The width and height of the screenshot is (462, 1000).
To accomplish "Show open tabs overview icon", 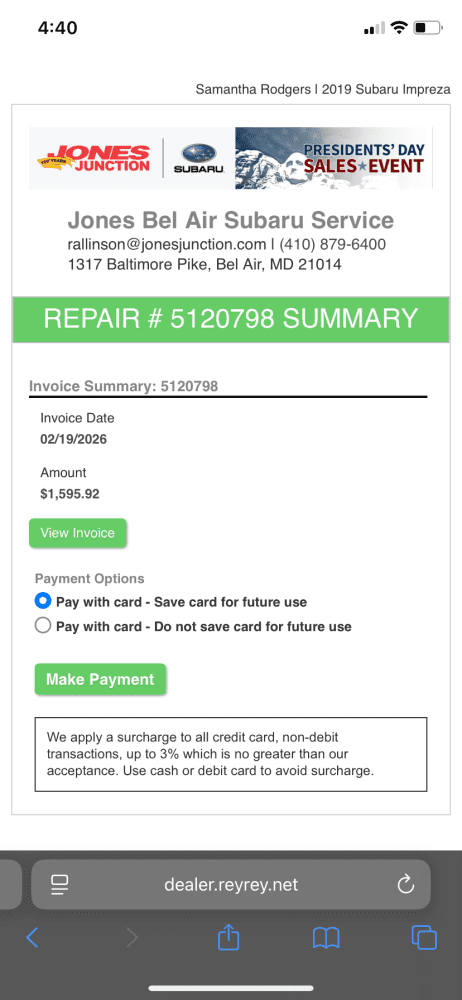I will (424, 937).
